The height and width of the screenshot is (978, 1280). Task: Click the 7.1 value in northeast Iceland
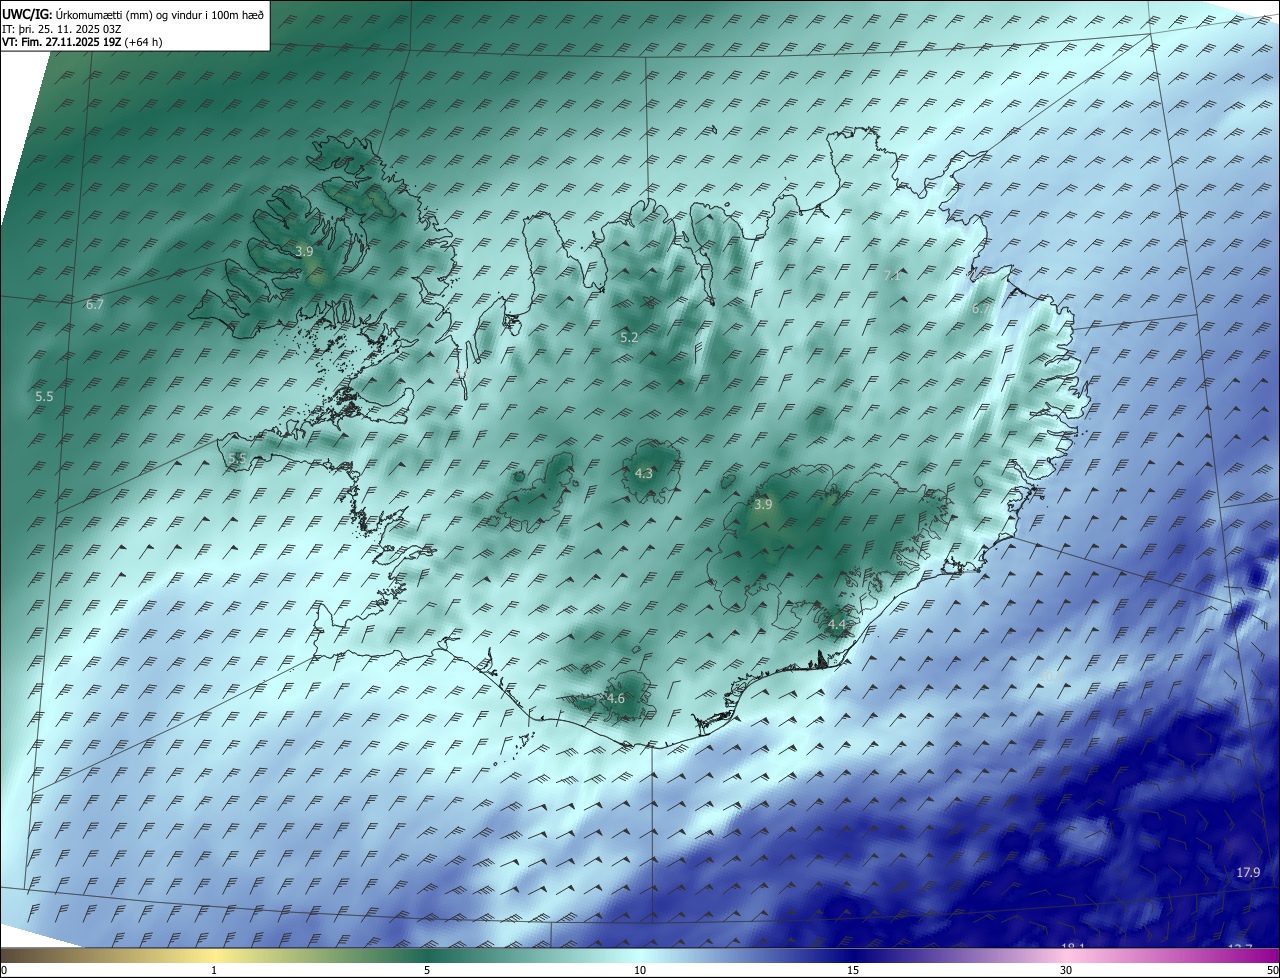click(893, 275)
